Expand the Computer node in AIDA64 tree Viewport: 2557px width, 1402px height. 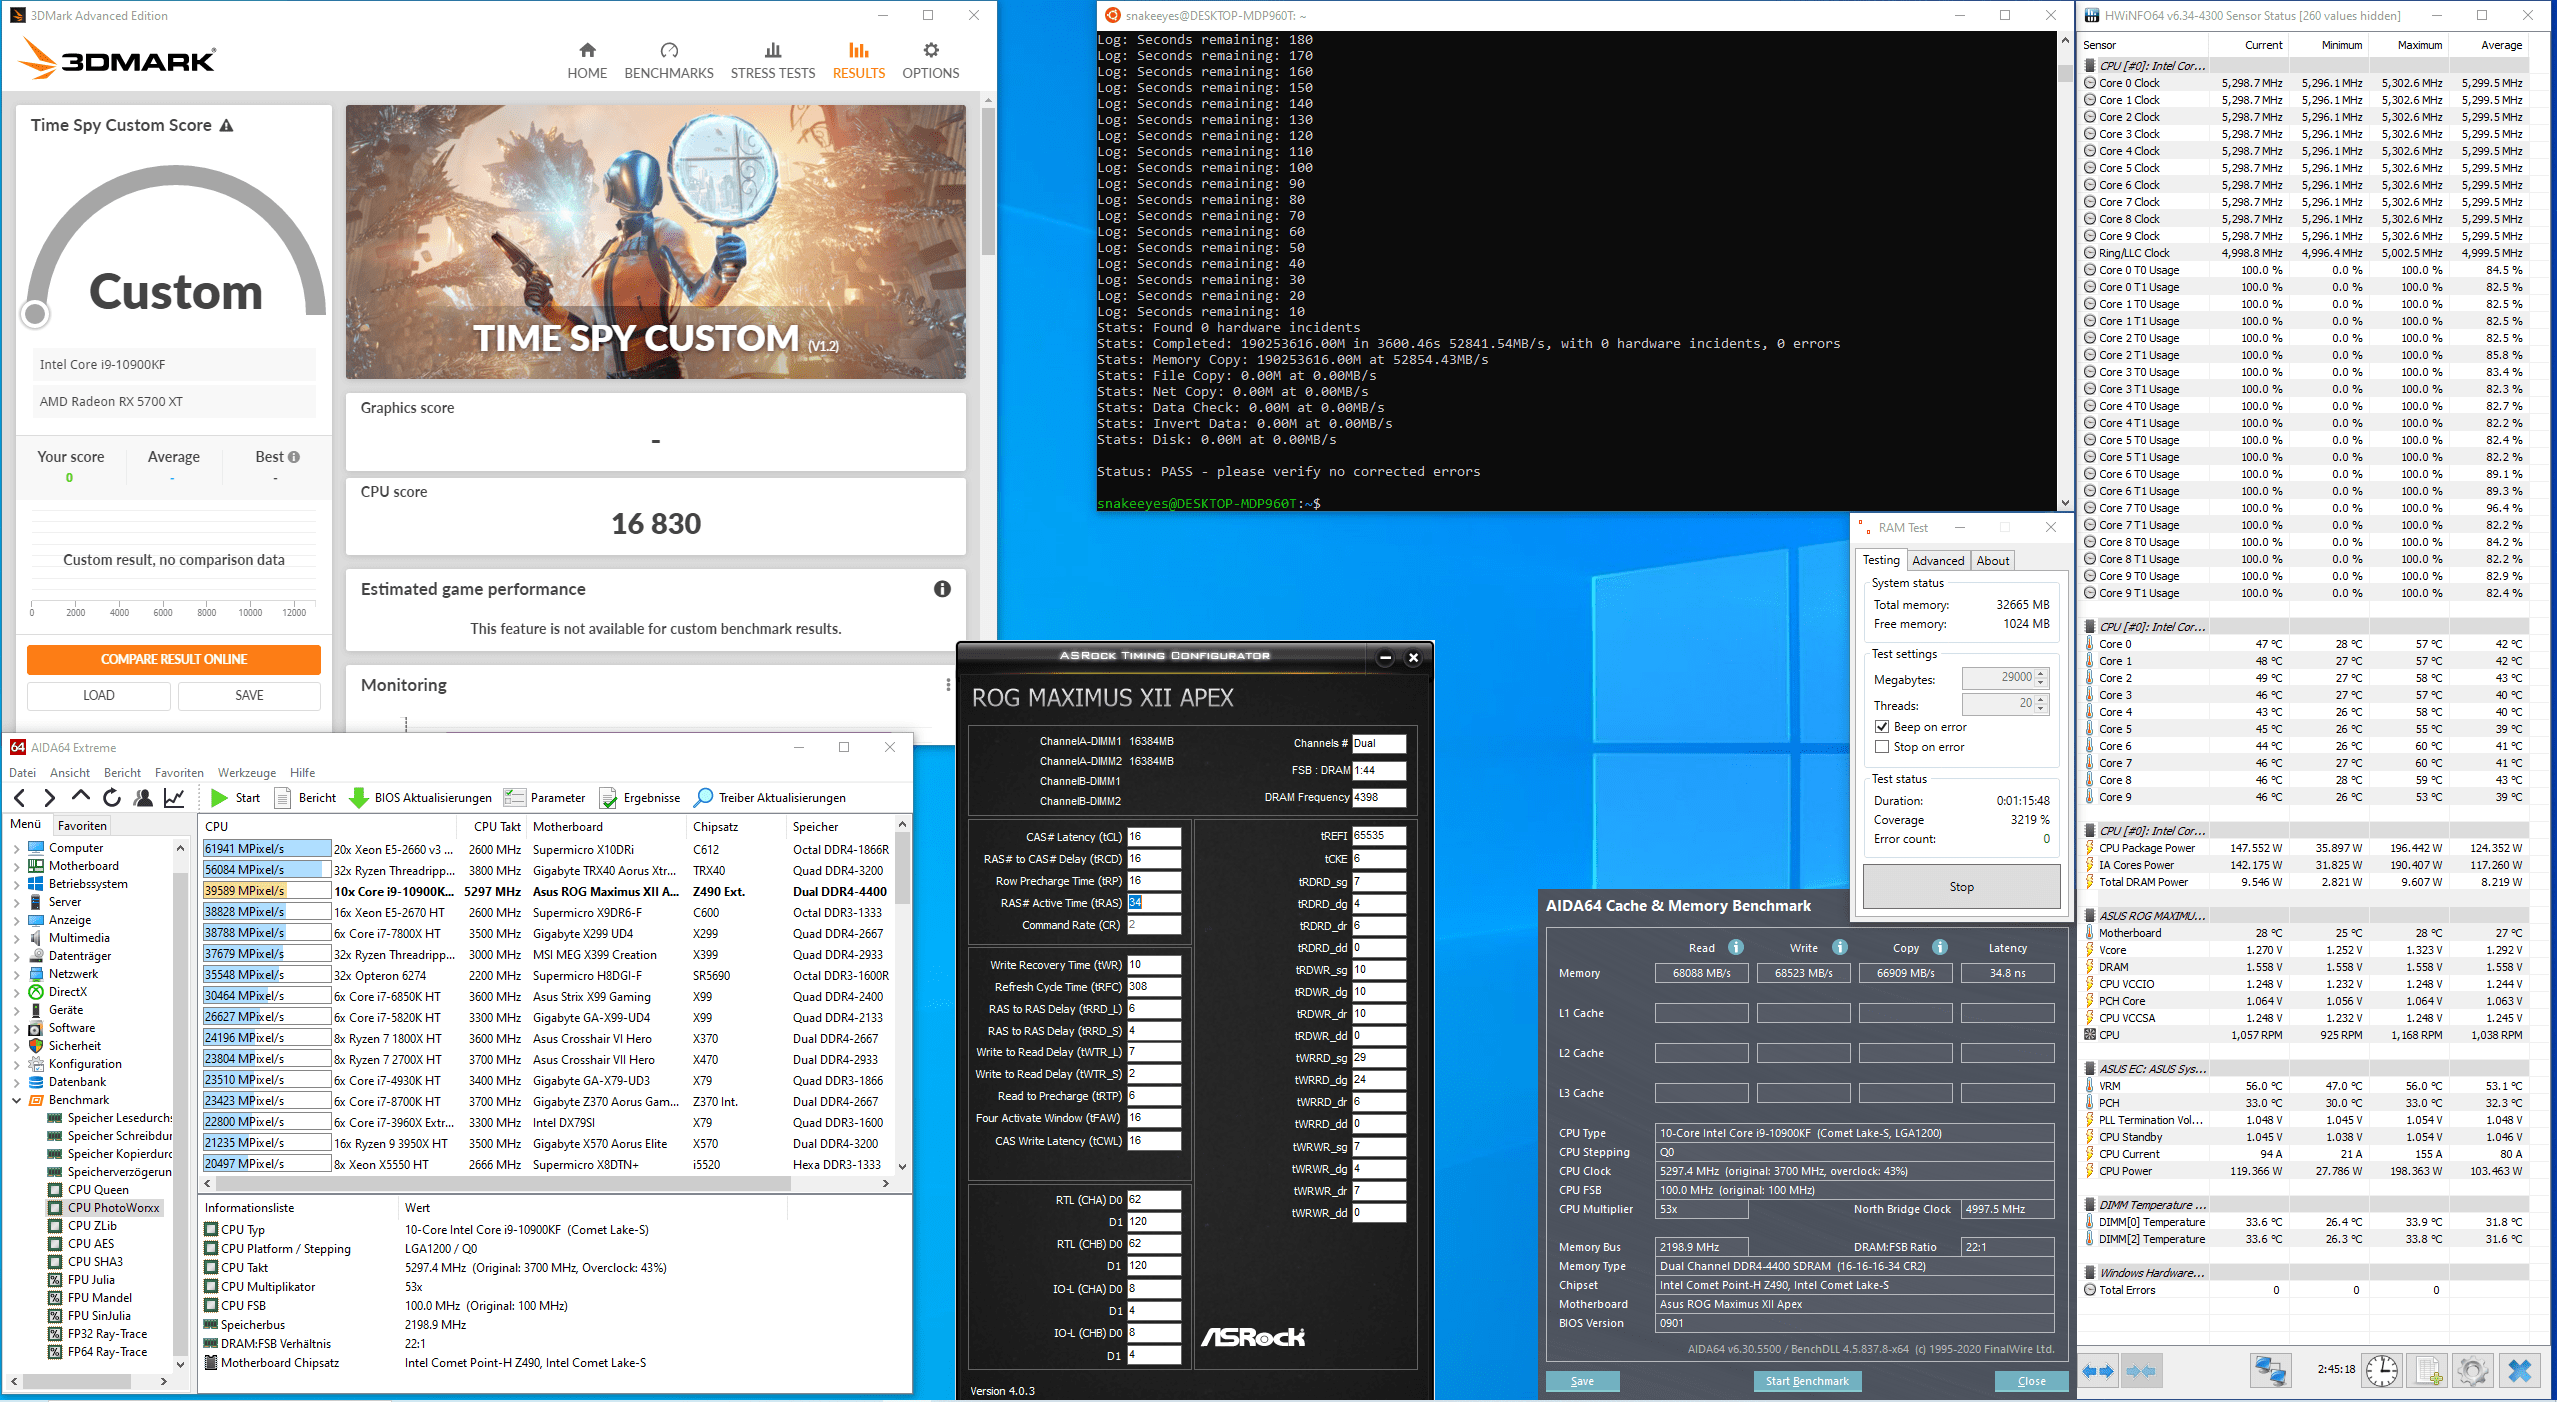[16, 848]
